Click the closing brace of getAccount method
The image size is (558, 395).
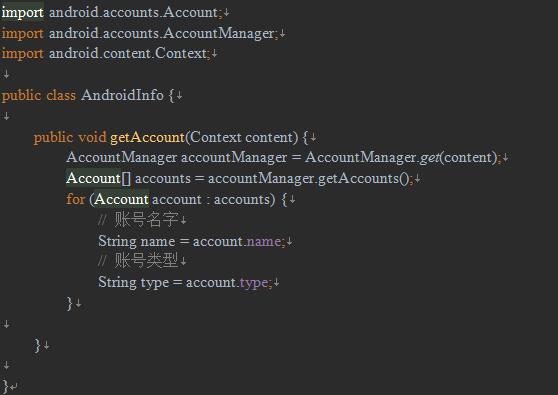pos(38,345)
